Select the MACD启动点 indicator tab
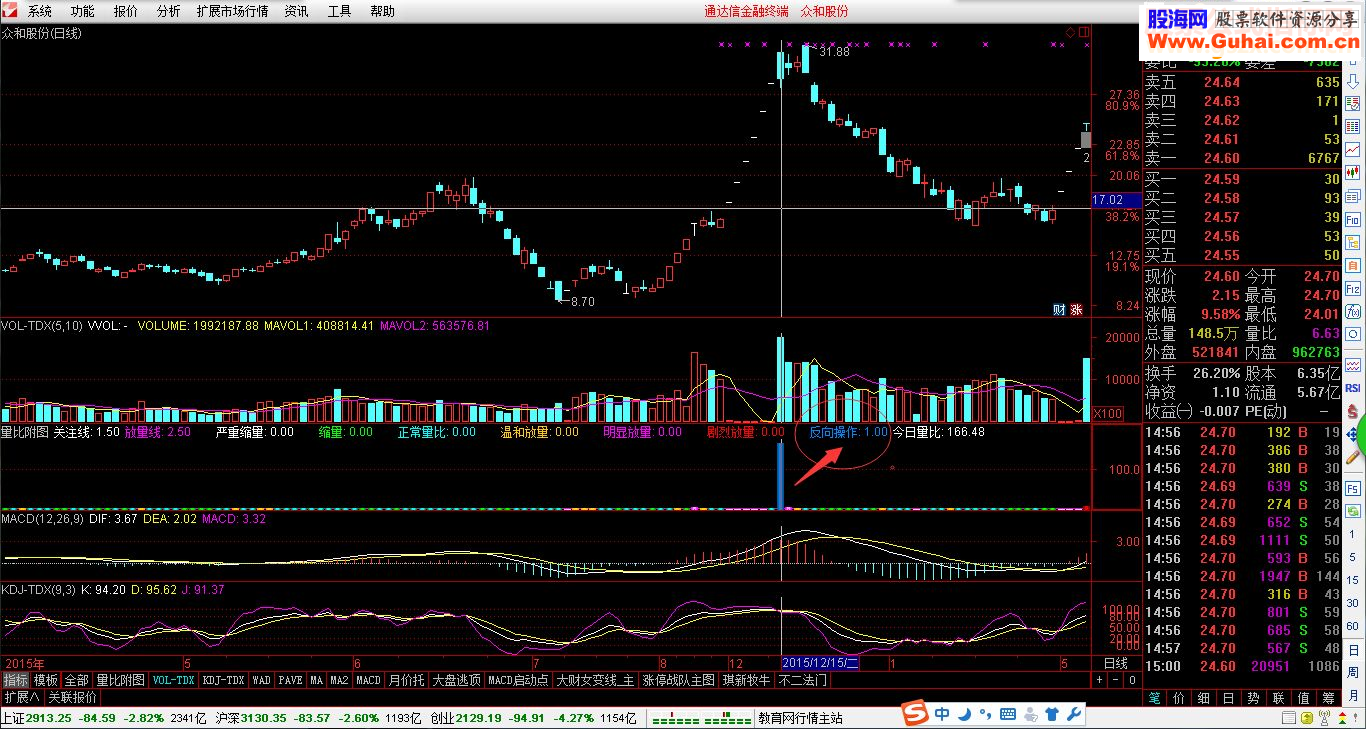 pos(519,680)
